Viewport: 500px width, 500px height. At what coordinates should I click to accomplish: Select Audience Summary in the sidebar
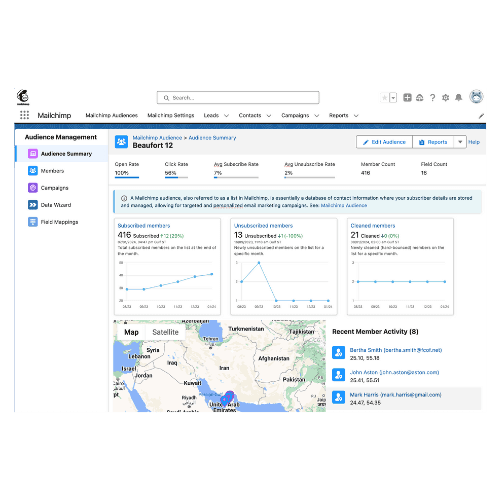coord(62,154)
